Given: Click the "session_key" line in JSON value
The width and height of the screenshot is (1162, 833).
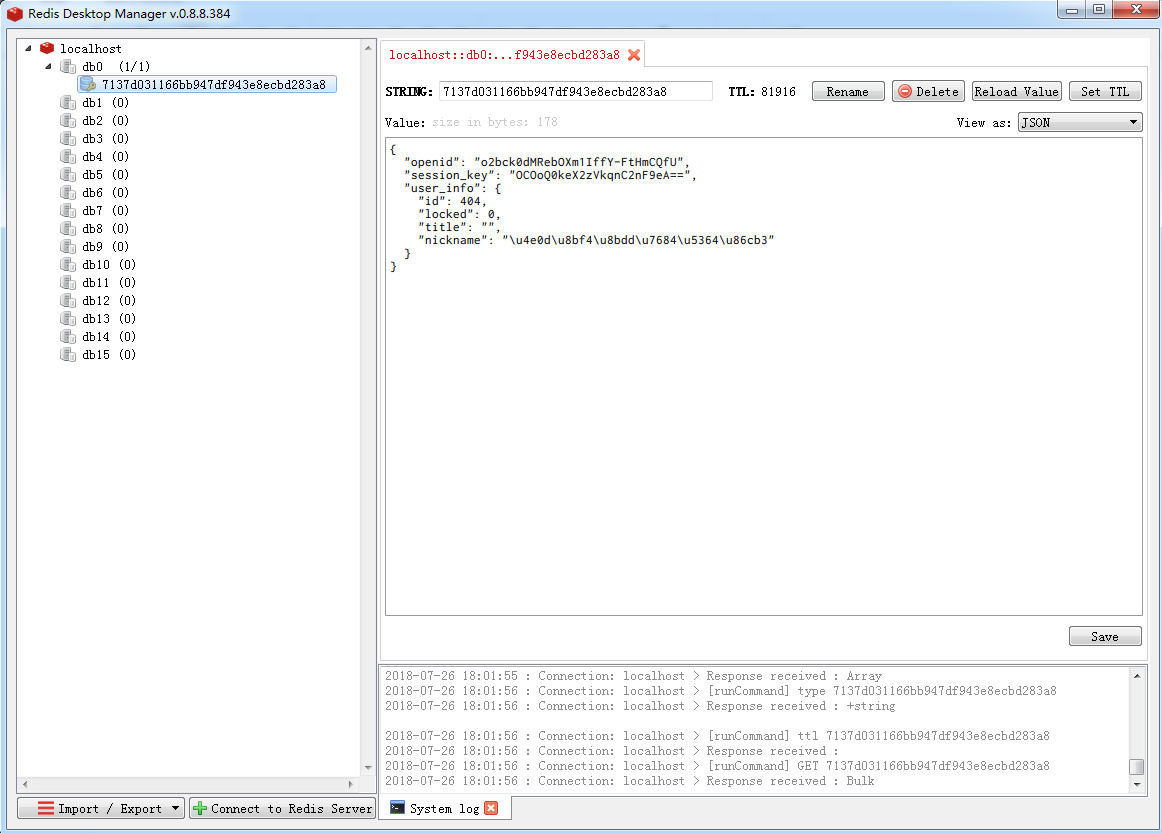Looking at the screenshot, I should pyautogui.click(x=550, y=176).
